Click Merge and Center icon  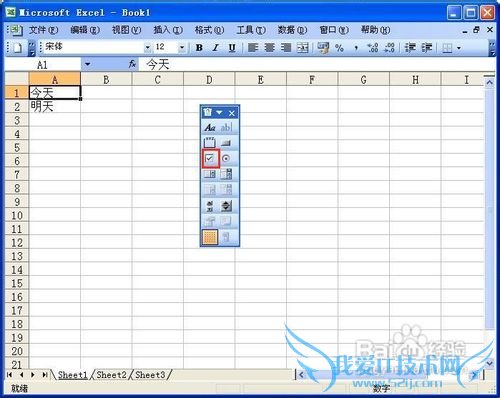[302, 48]
